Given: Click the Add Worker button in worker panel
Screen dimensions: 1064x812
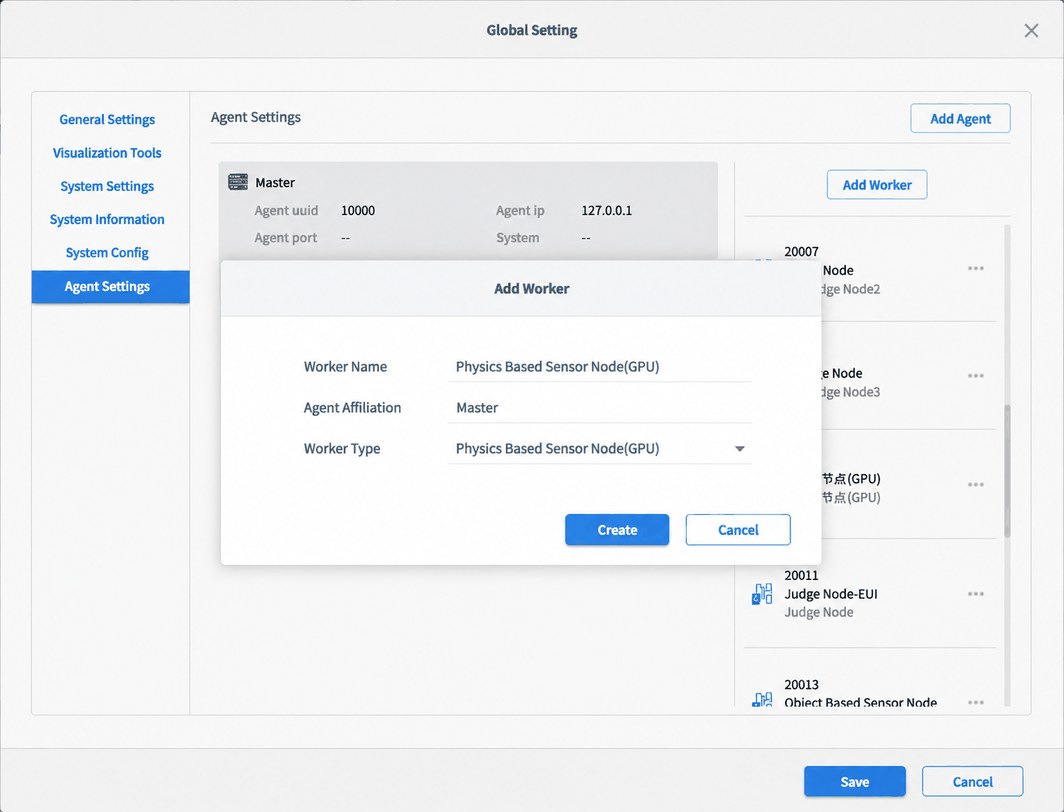Looking at the screenshot, I should coord(877,185).
